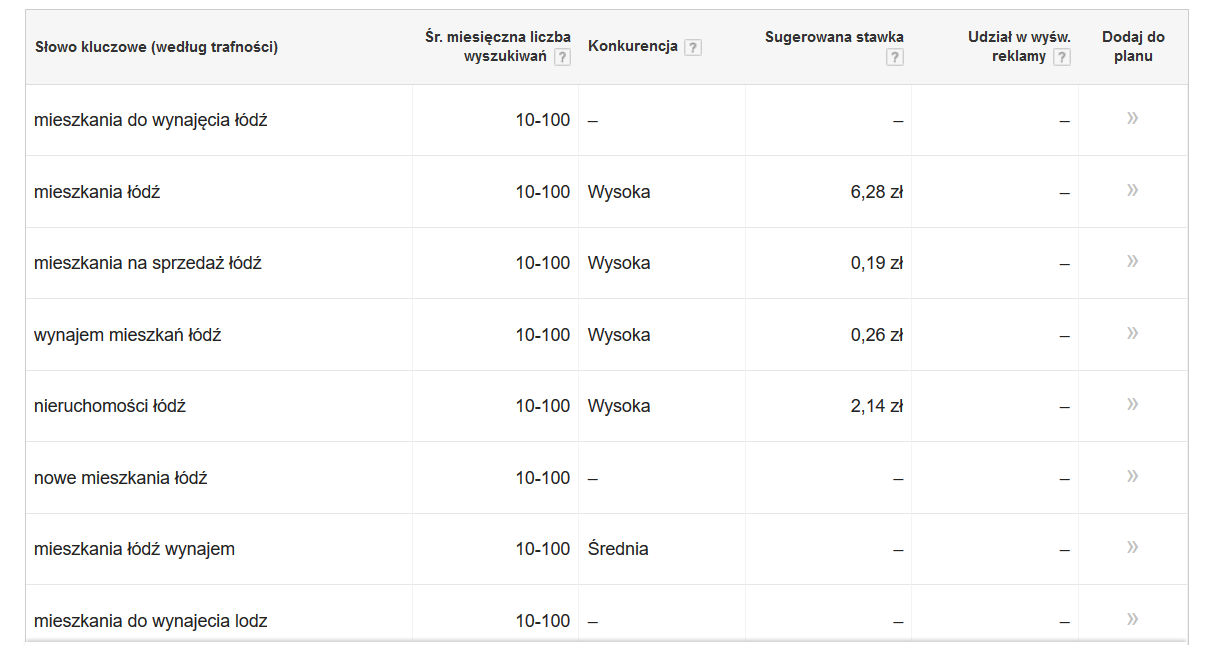Add 'mieszkania do wynajęcia łódź' to plan
Image resolution: width=1213 pixels, height=645 pixels.
click(1132, 119)
